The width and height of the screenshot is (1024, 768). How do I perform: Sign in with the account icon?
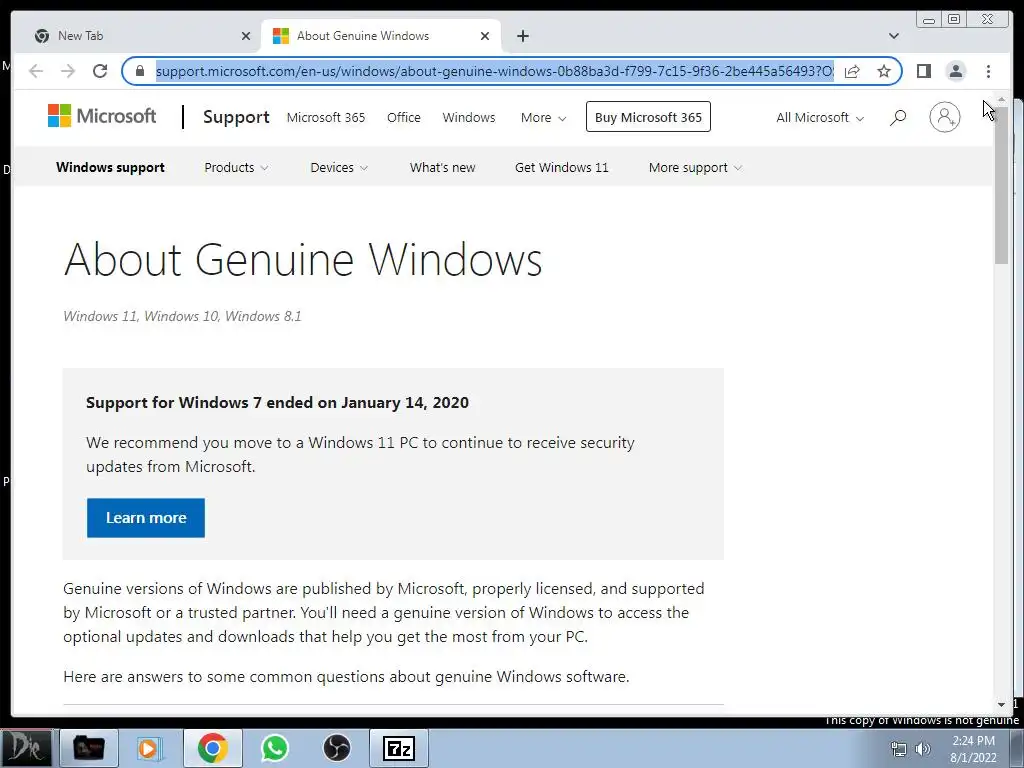pyautogui.click(x=944, y=117)
